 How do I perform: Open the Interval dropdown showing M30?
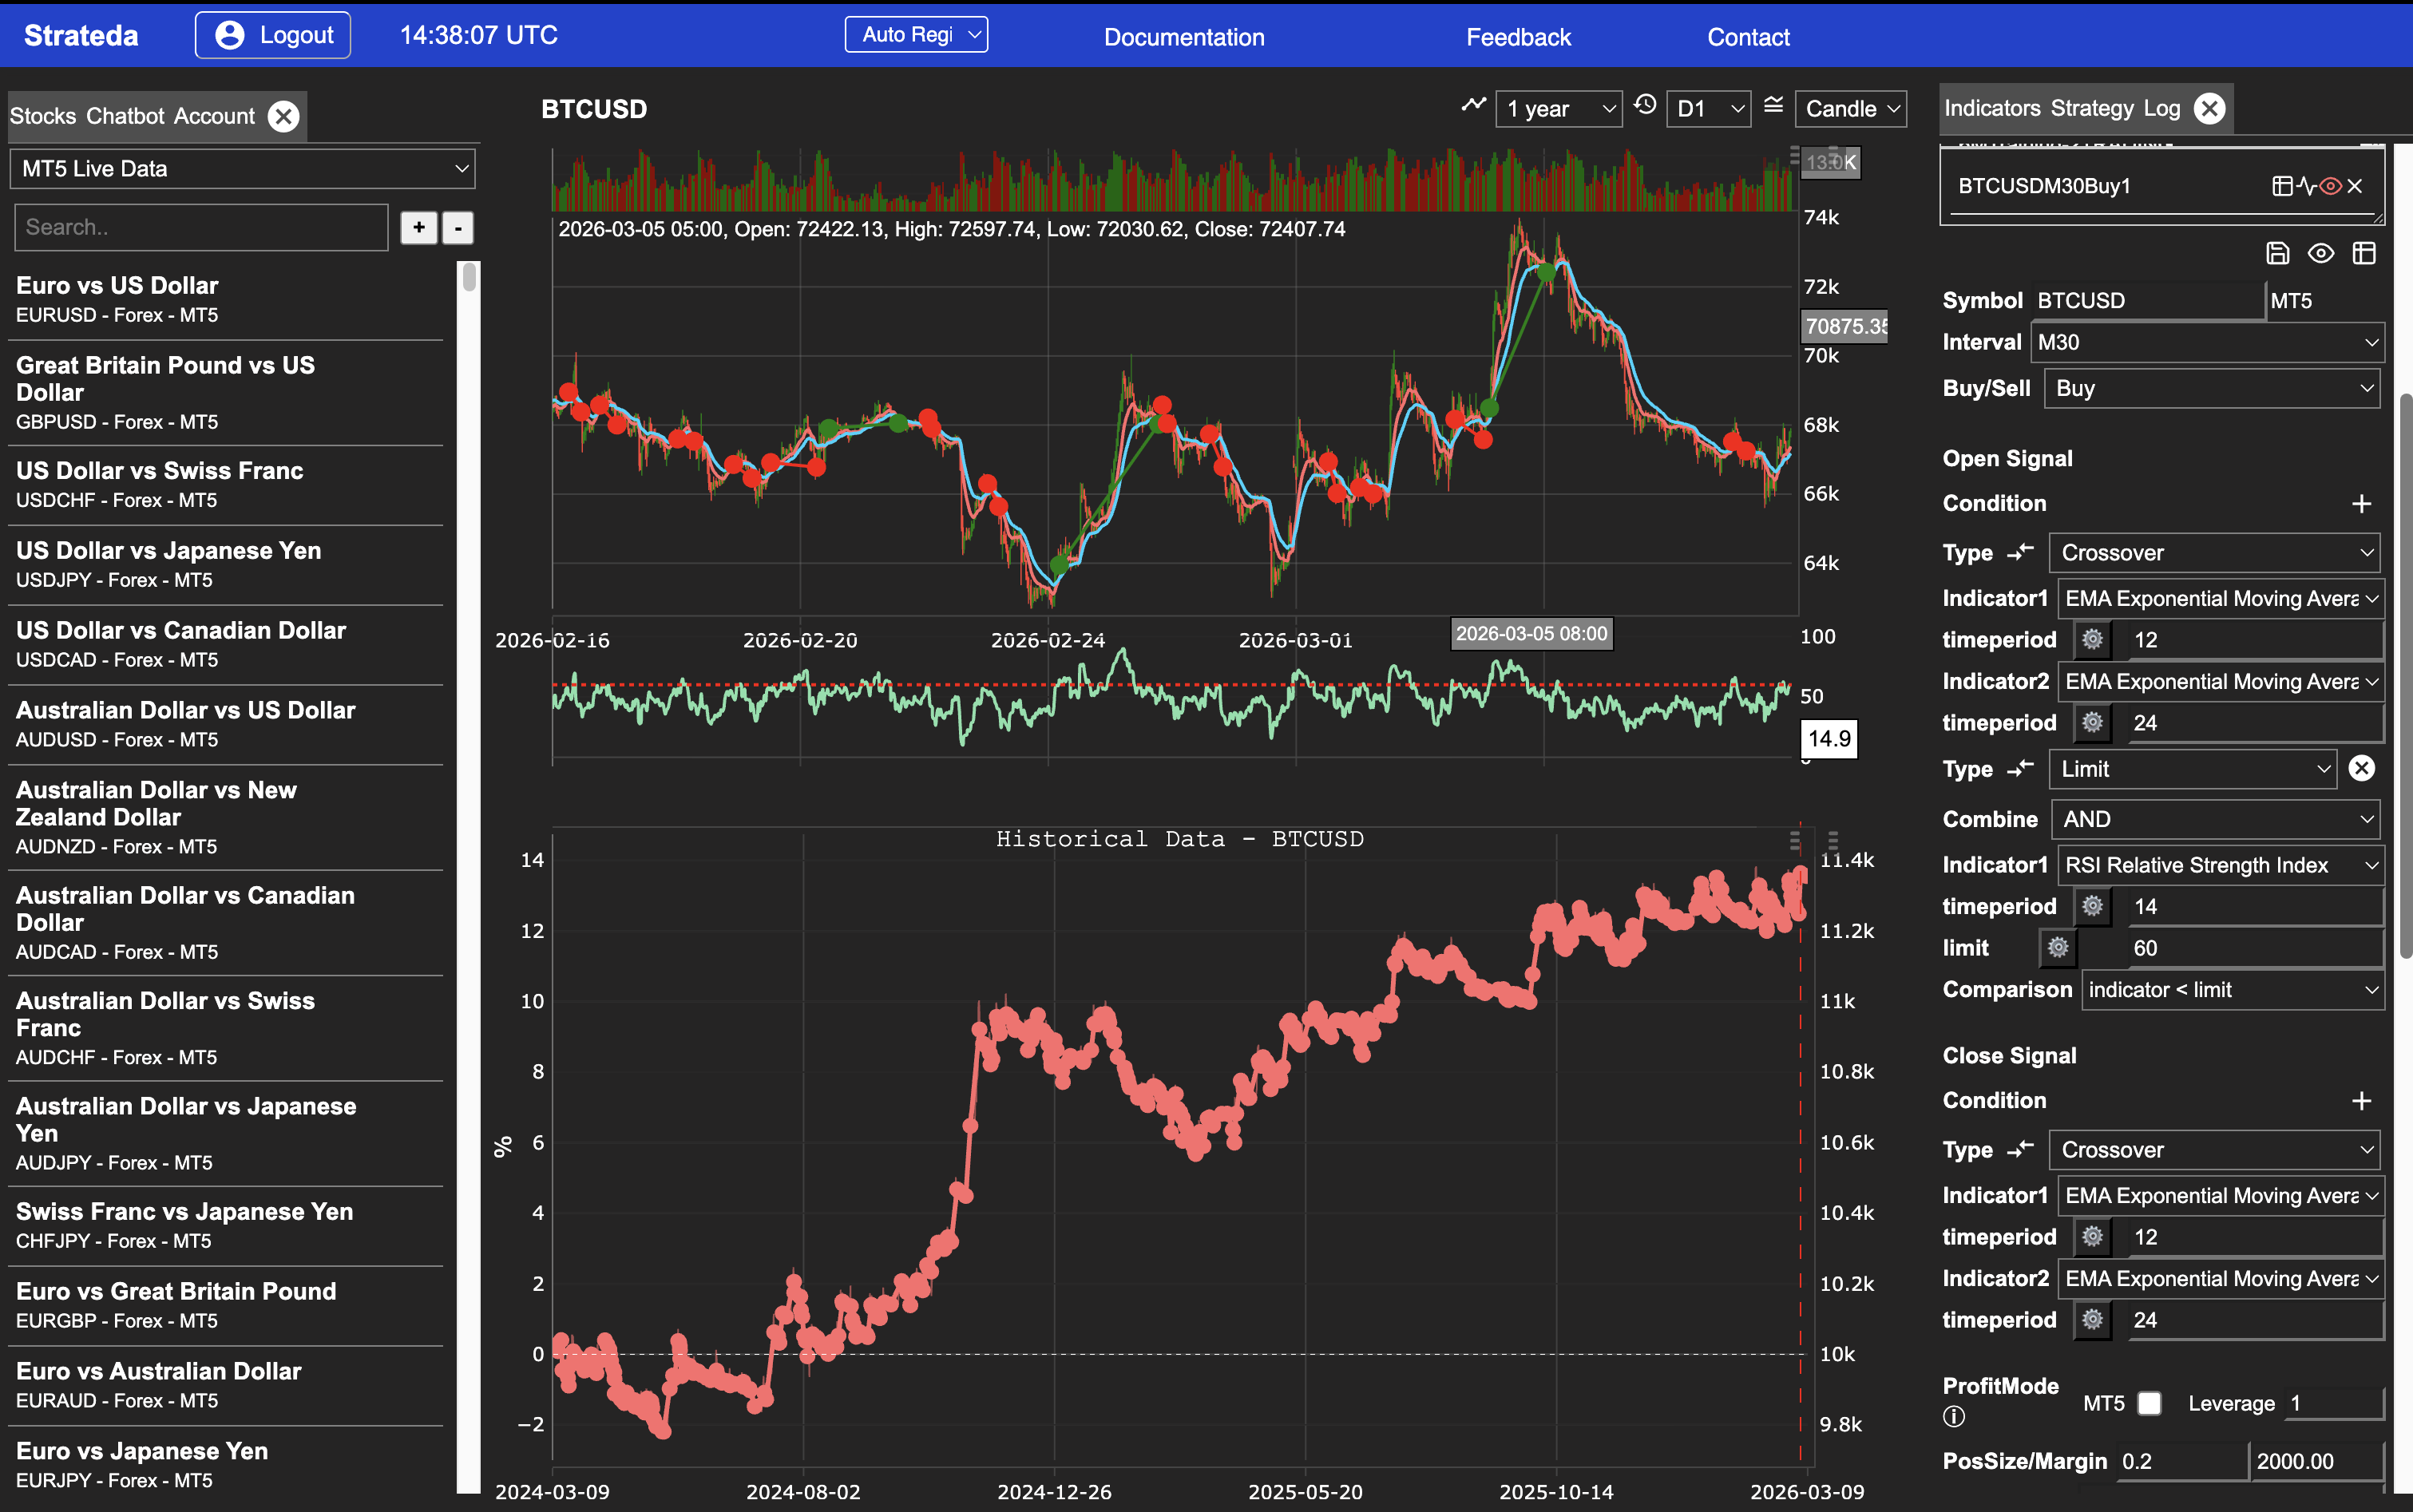[2206, 342]
